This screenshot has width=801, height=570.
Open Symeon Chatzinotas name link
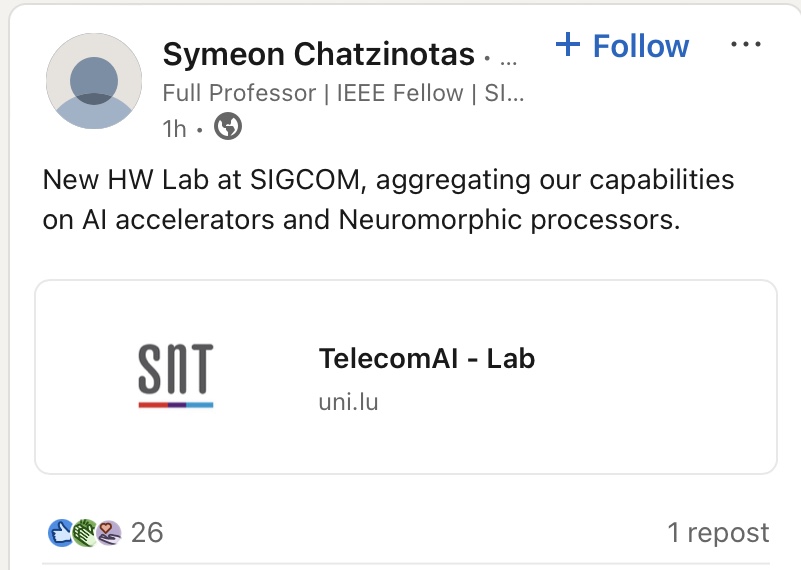coord(318,54)
